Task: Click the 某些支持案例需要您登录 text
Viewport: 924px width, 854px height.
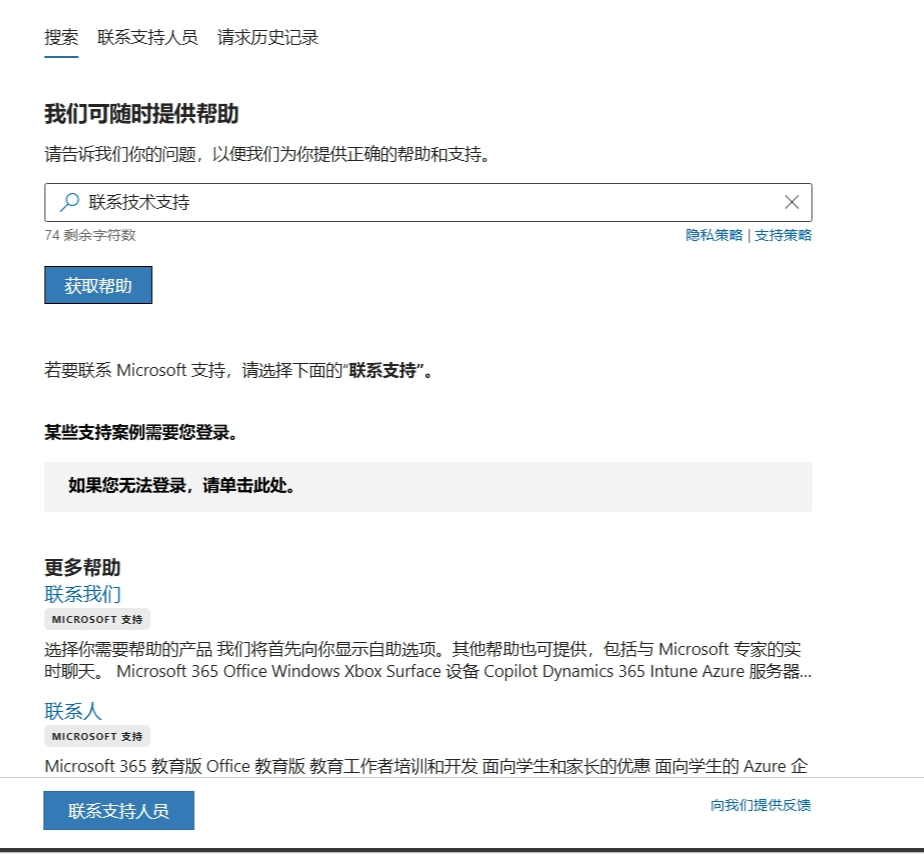Action: point(141,433)
